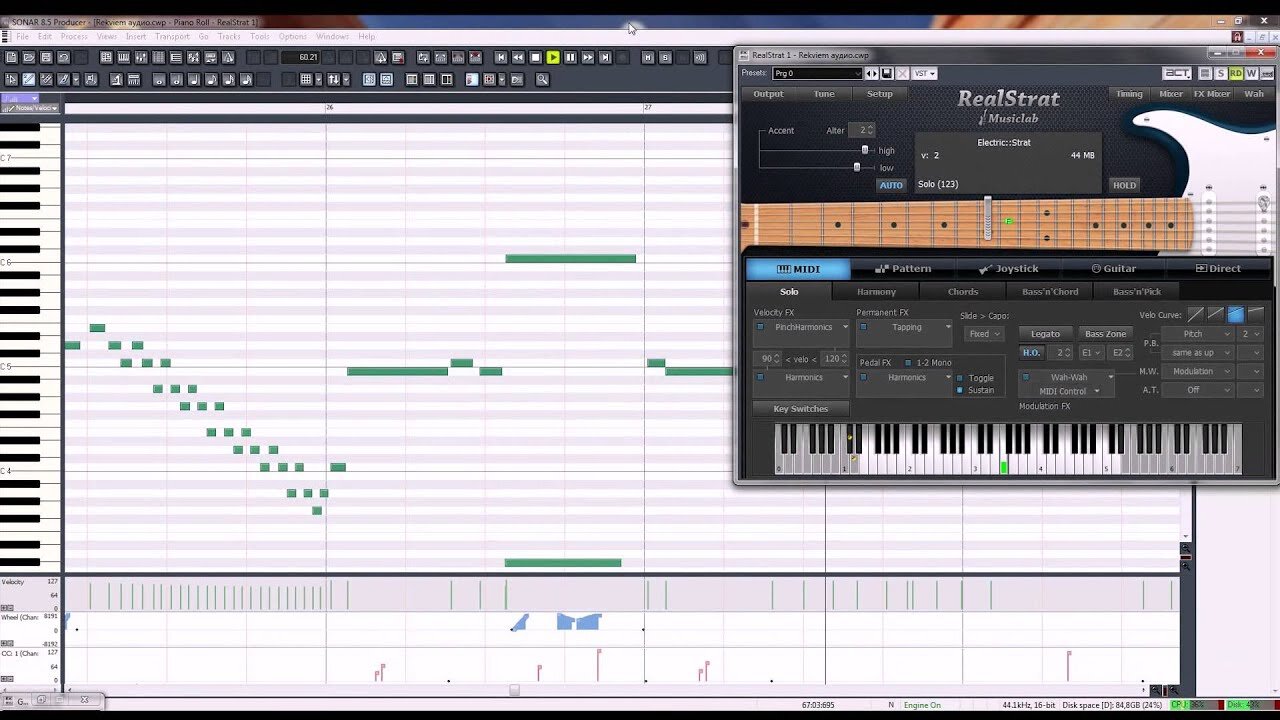Open the Wah panel tab
This screenshot has height=720, width=1280.
coord(1254,94)
